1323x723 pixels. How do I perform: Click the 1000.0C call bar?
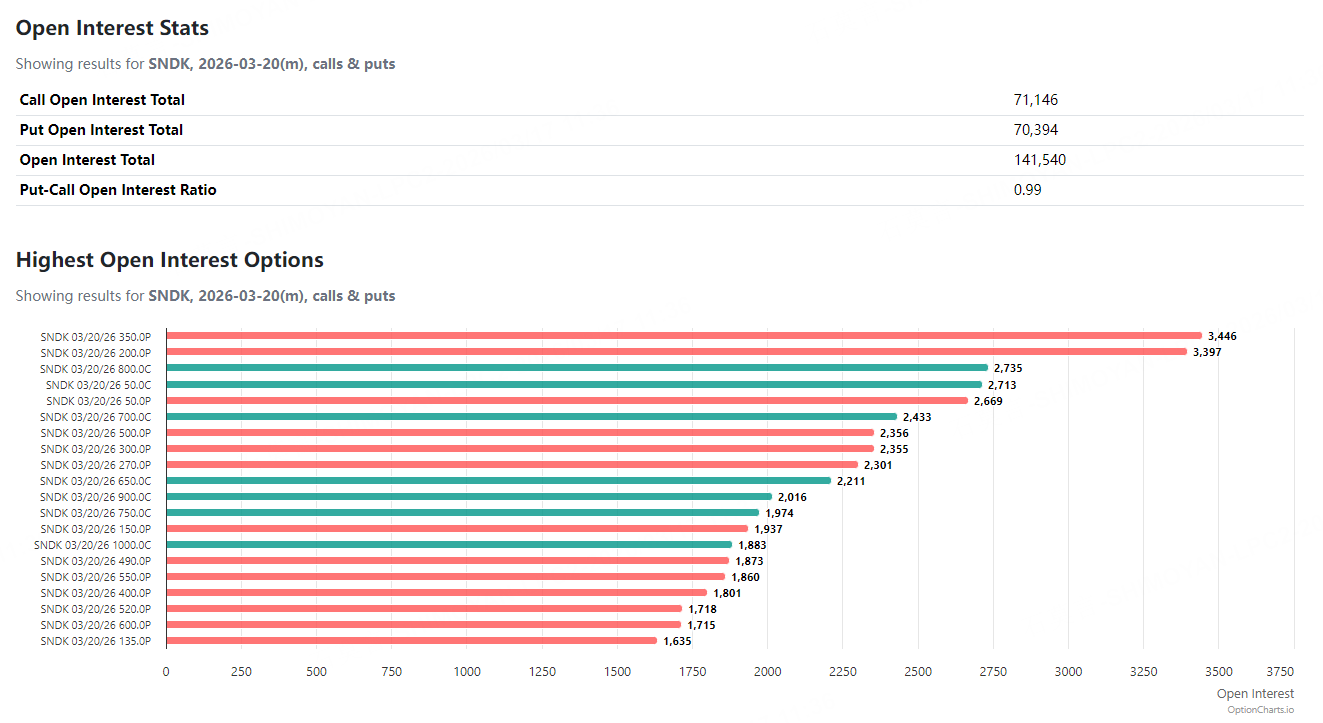click(449, 544)
